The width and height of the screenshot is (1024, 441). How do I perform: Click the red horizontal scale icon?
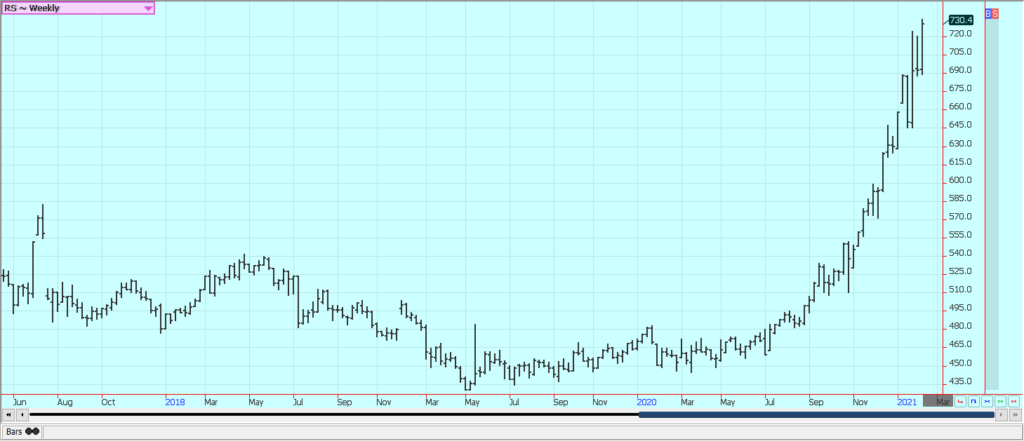coord(1014,400)
